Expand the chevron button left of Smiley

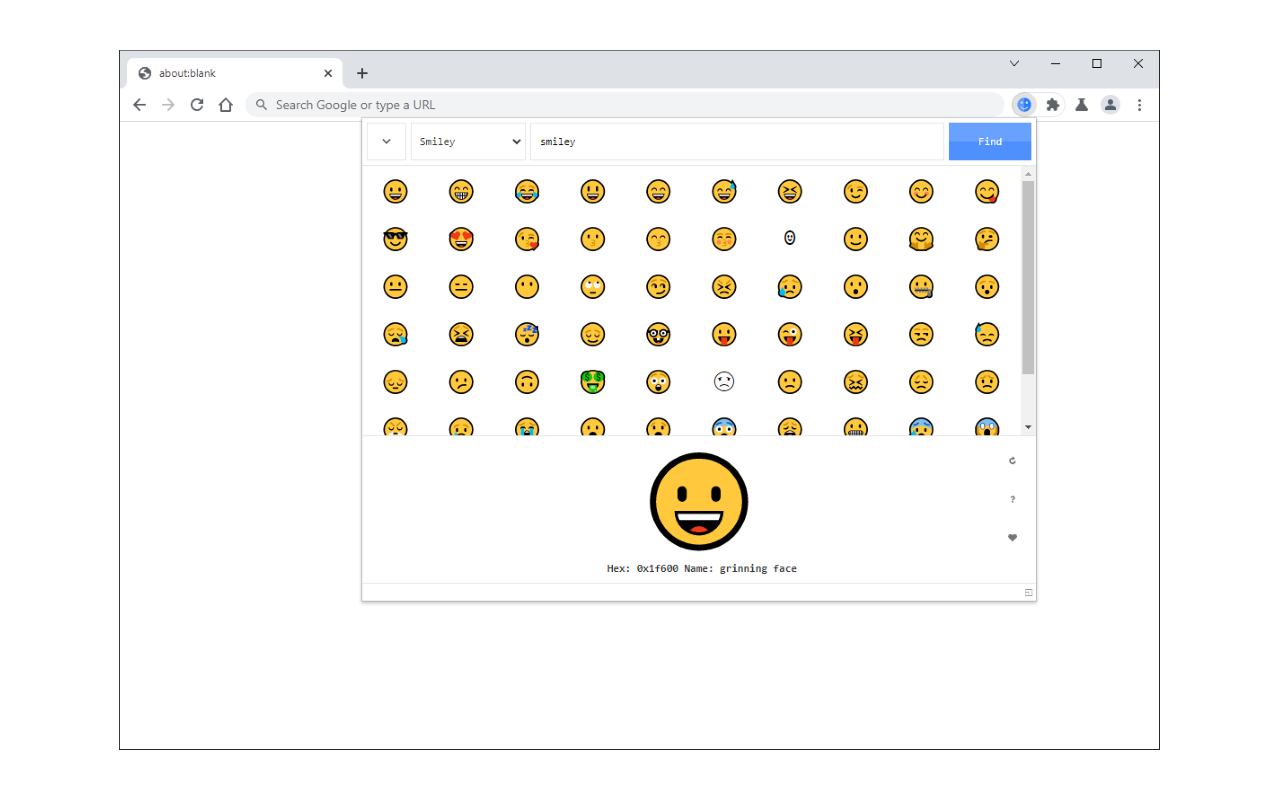(x=386, y=141)
